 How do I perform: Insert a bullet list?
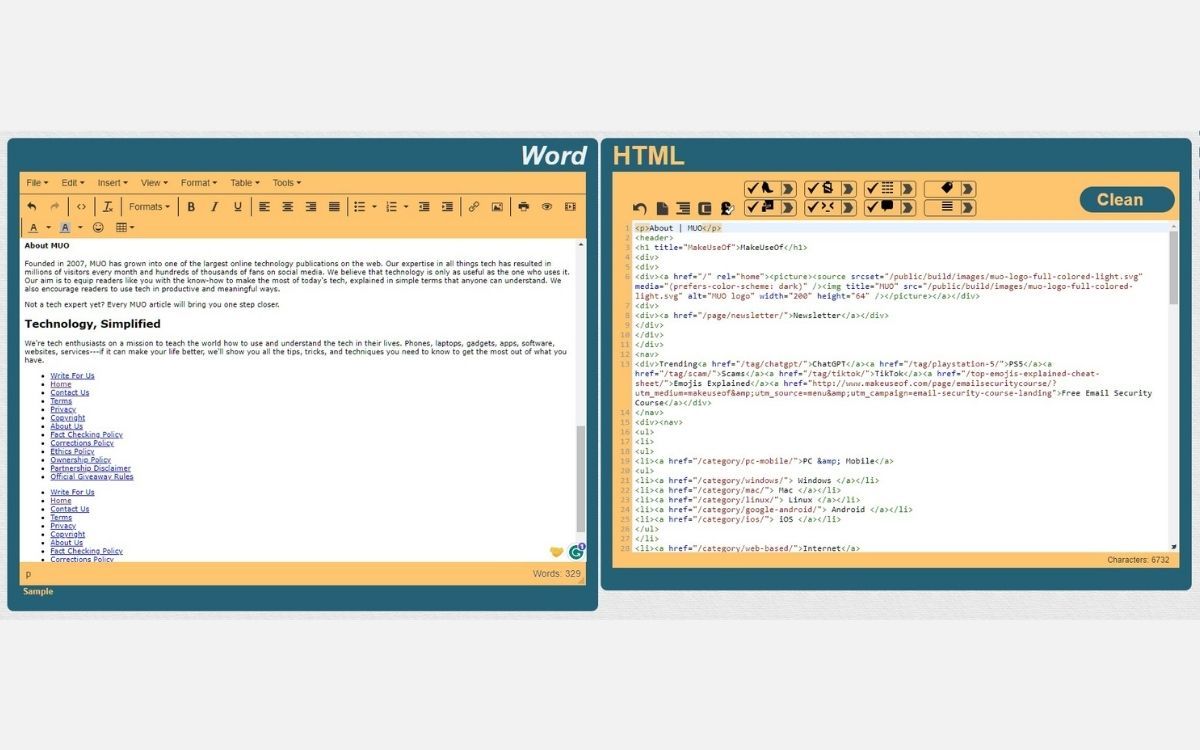(x=360, y=207)
